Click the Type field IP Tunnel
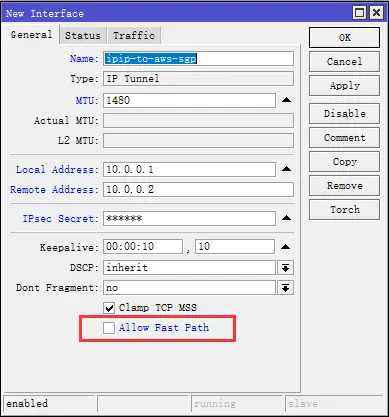Screen dimensions: 389x417 click(x=198, y=79)
